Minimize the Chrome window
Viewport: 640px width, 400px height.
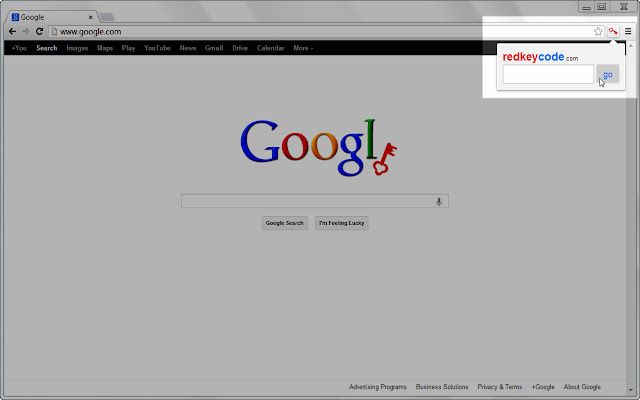click(x=587, y=7)
